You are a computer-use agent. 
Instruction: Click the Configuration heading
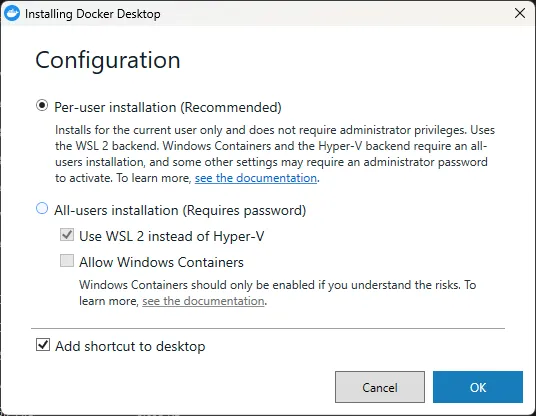click(108, 61)
